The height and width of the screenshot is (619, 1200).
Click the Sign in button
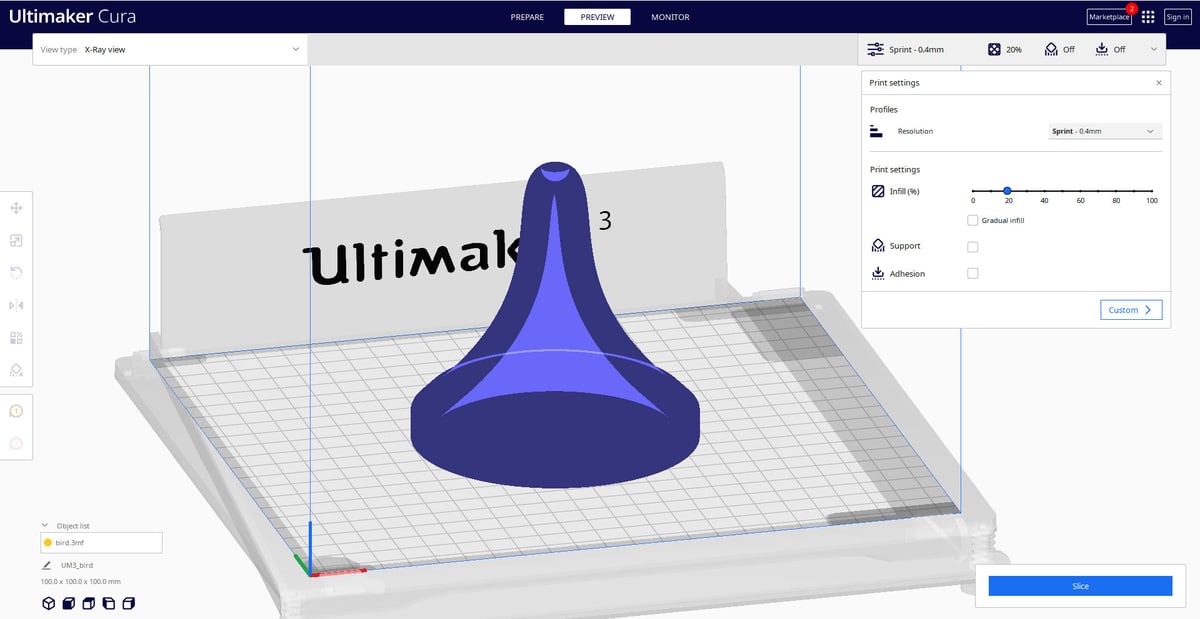coord(1177,17)
